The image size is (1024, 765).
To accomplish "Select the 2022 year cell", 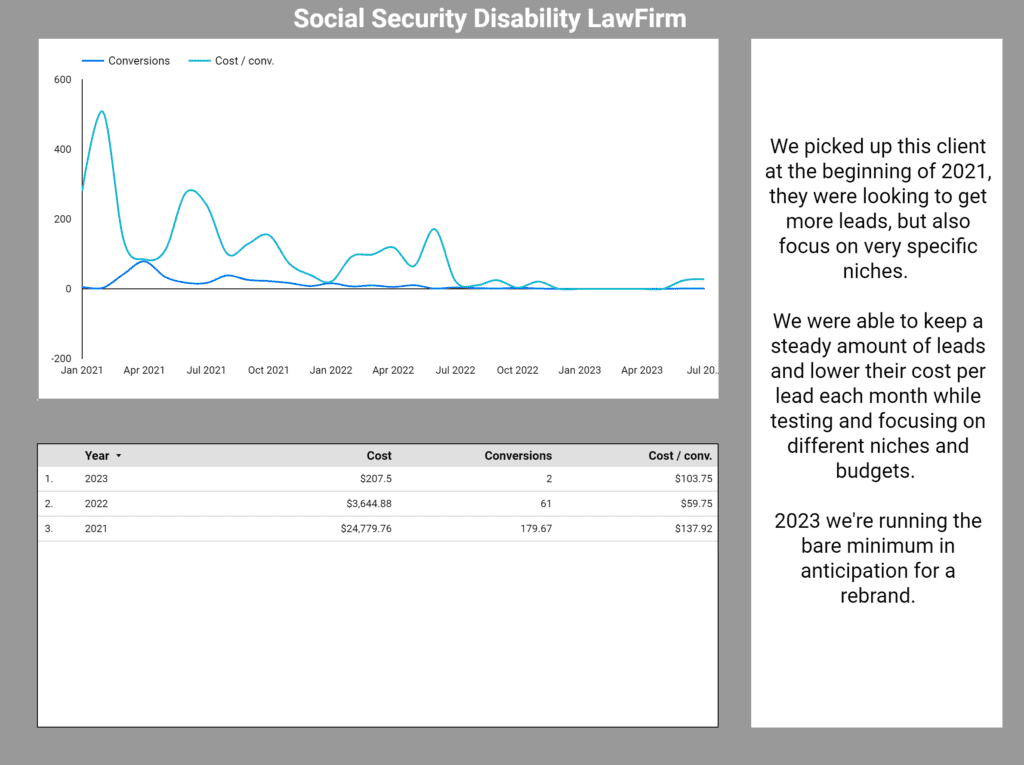I will [97, 504].
